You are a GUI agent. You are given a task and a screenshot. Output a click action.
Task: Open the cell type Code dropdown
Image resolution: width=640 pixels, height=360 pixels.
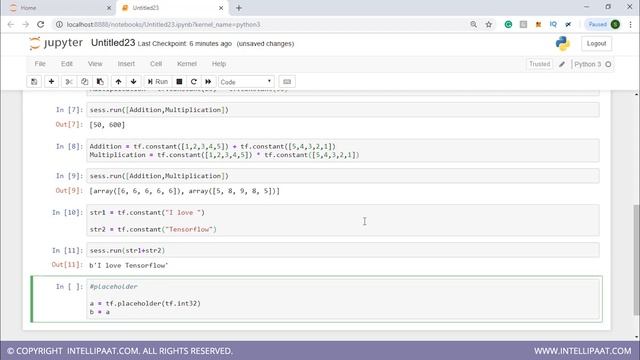[x=246, y=82]
